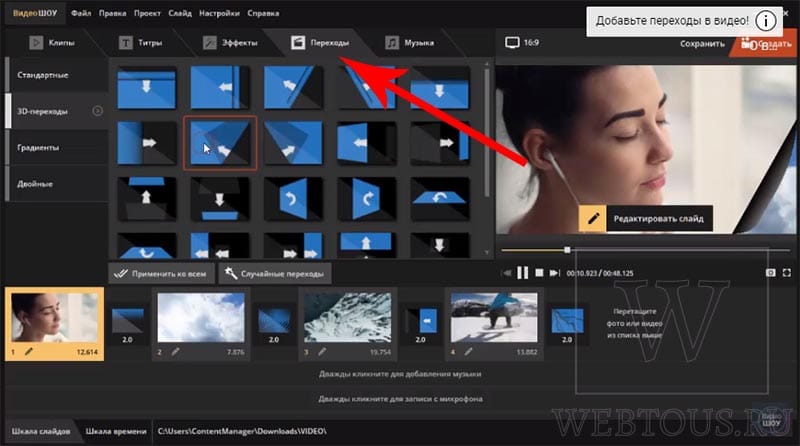
Task: Pause the video preview playback
Action: coord(522,273)
